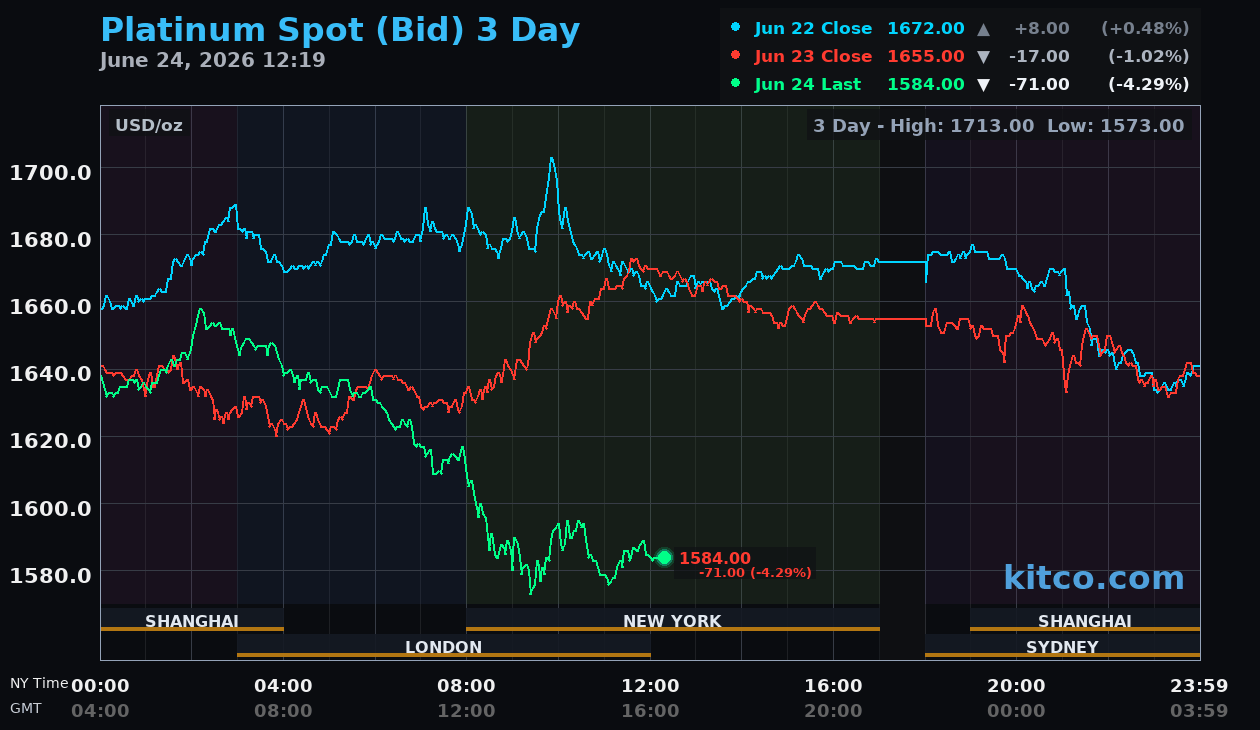Click the 1620.0 axis label

(x=50, y=440)
